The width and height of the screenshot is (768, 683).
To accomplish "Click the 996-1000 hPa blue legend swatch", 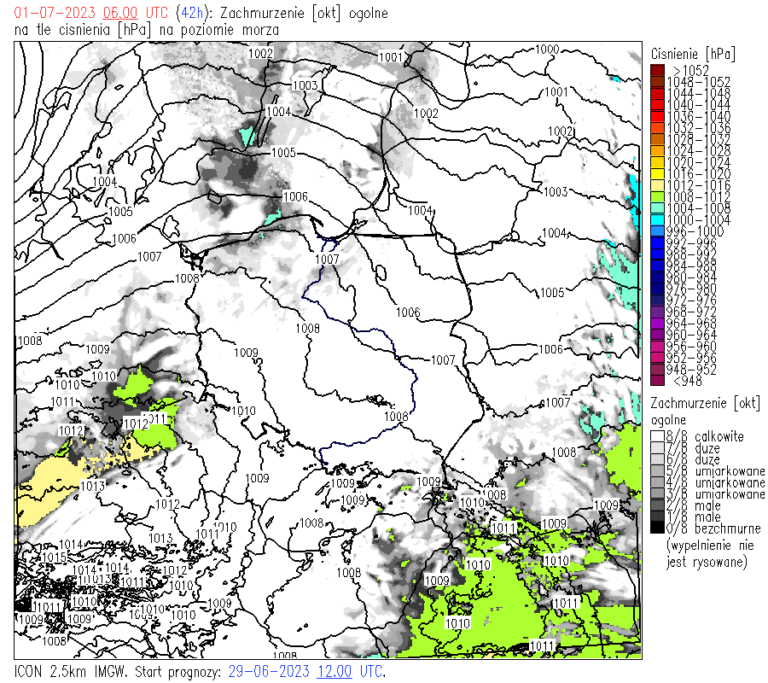I will [x=656, y=231].
